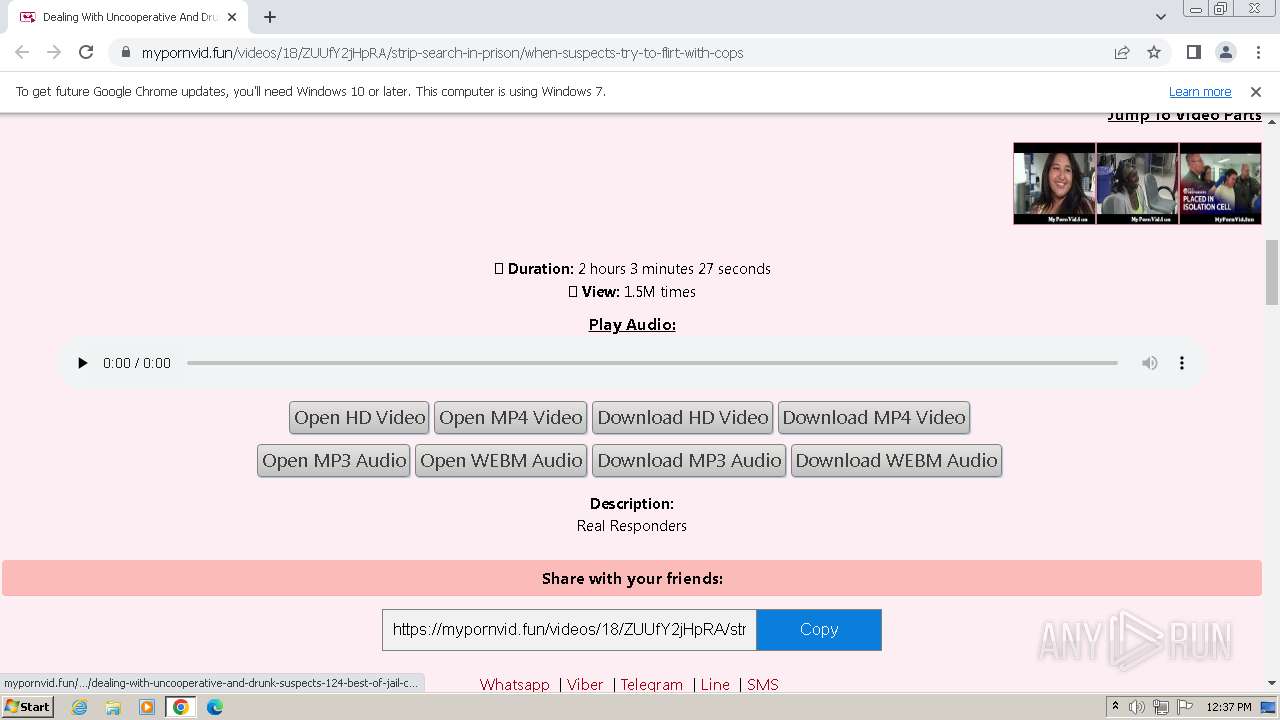The image size is (1280, 720).
Task: Click scrollbar down arrow
Action: coord(1272,683)
